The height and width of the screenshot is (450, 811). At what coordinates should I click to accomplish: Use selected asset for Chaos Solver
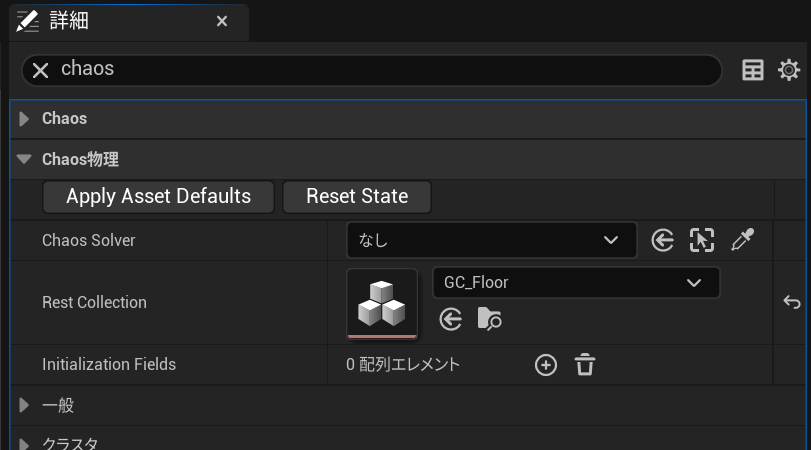[x=662, y=240]
